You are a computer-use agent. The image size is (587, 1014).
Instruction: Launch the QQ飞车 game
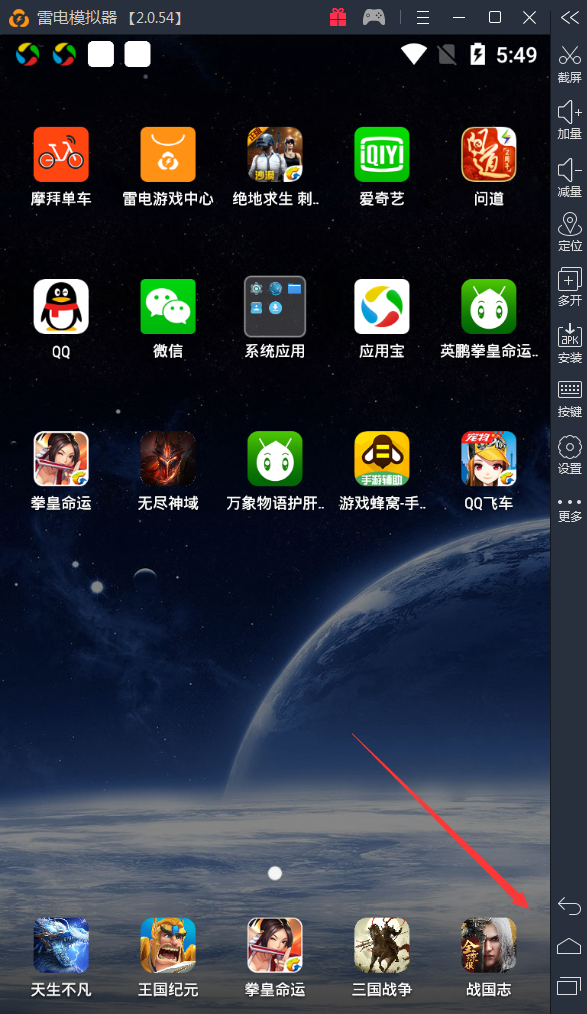489,458
